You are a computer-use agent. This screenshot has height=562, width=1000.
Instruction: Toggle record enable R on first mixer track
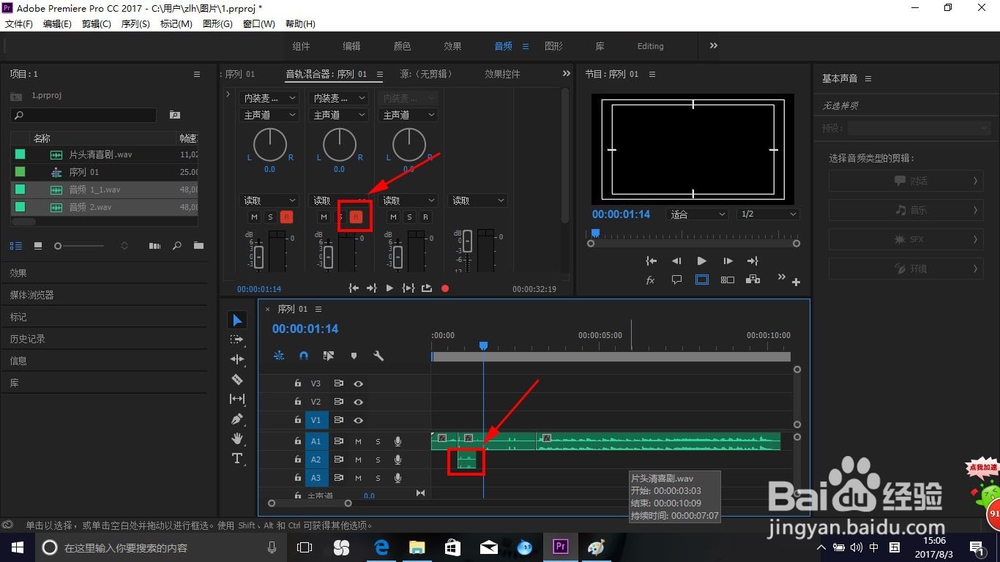[x=286, y=217]
